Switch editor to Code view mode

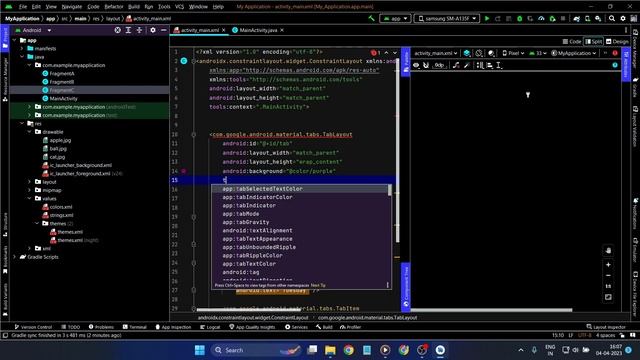pos(572,41)
